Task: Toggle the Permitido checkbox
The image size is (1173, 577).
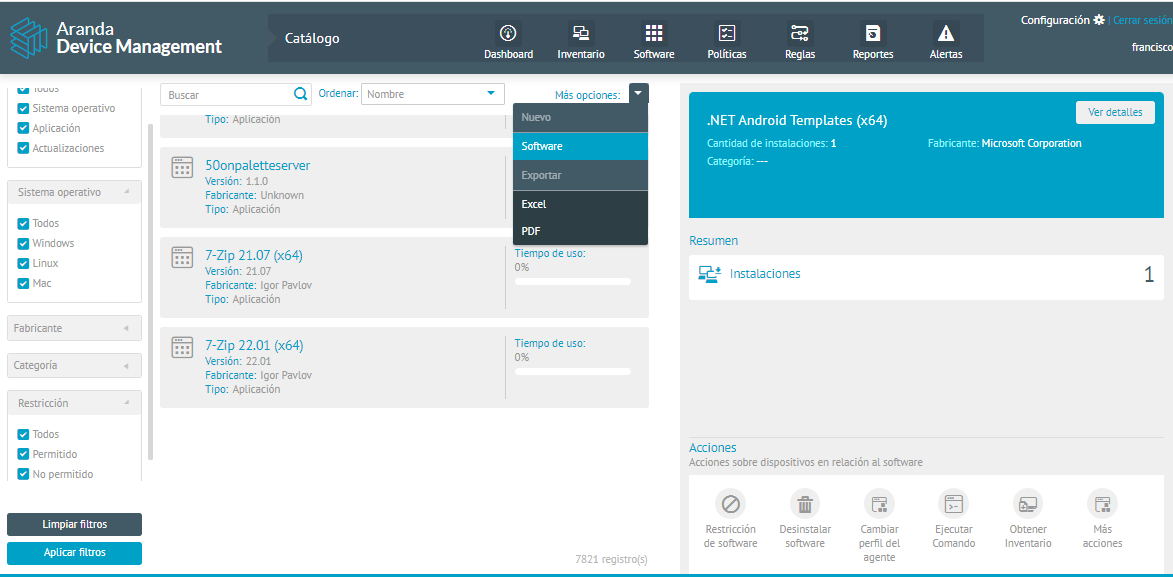Action: pyautogui.click(x=23, y=454)
